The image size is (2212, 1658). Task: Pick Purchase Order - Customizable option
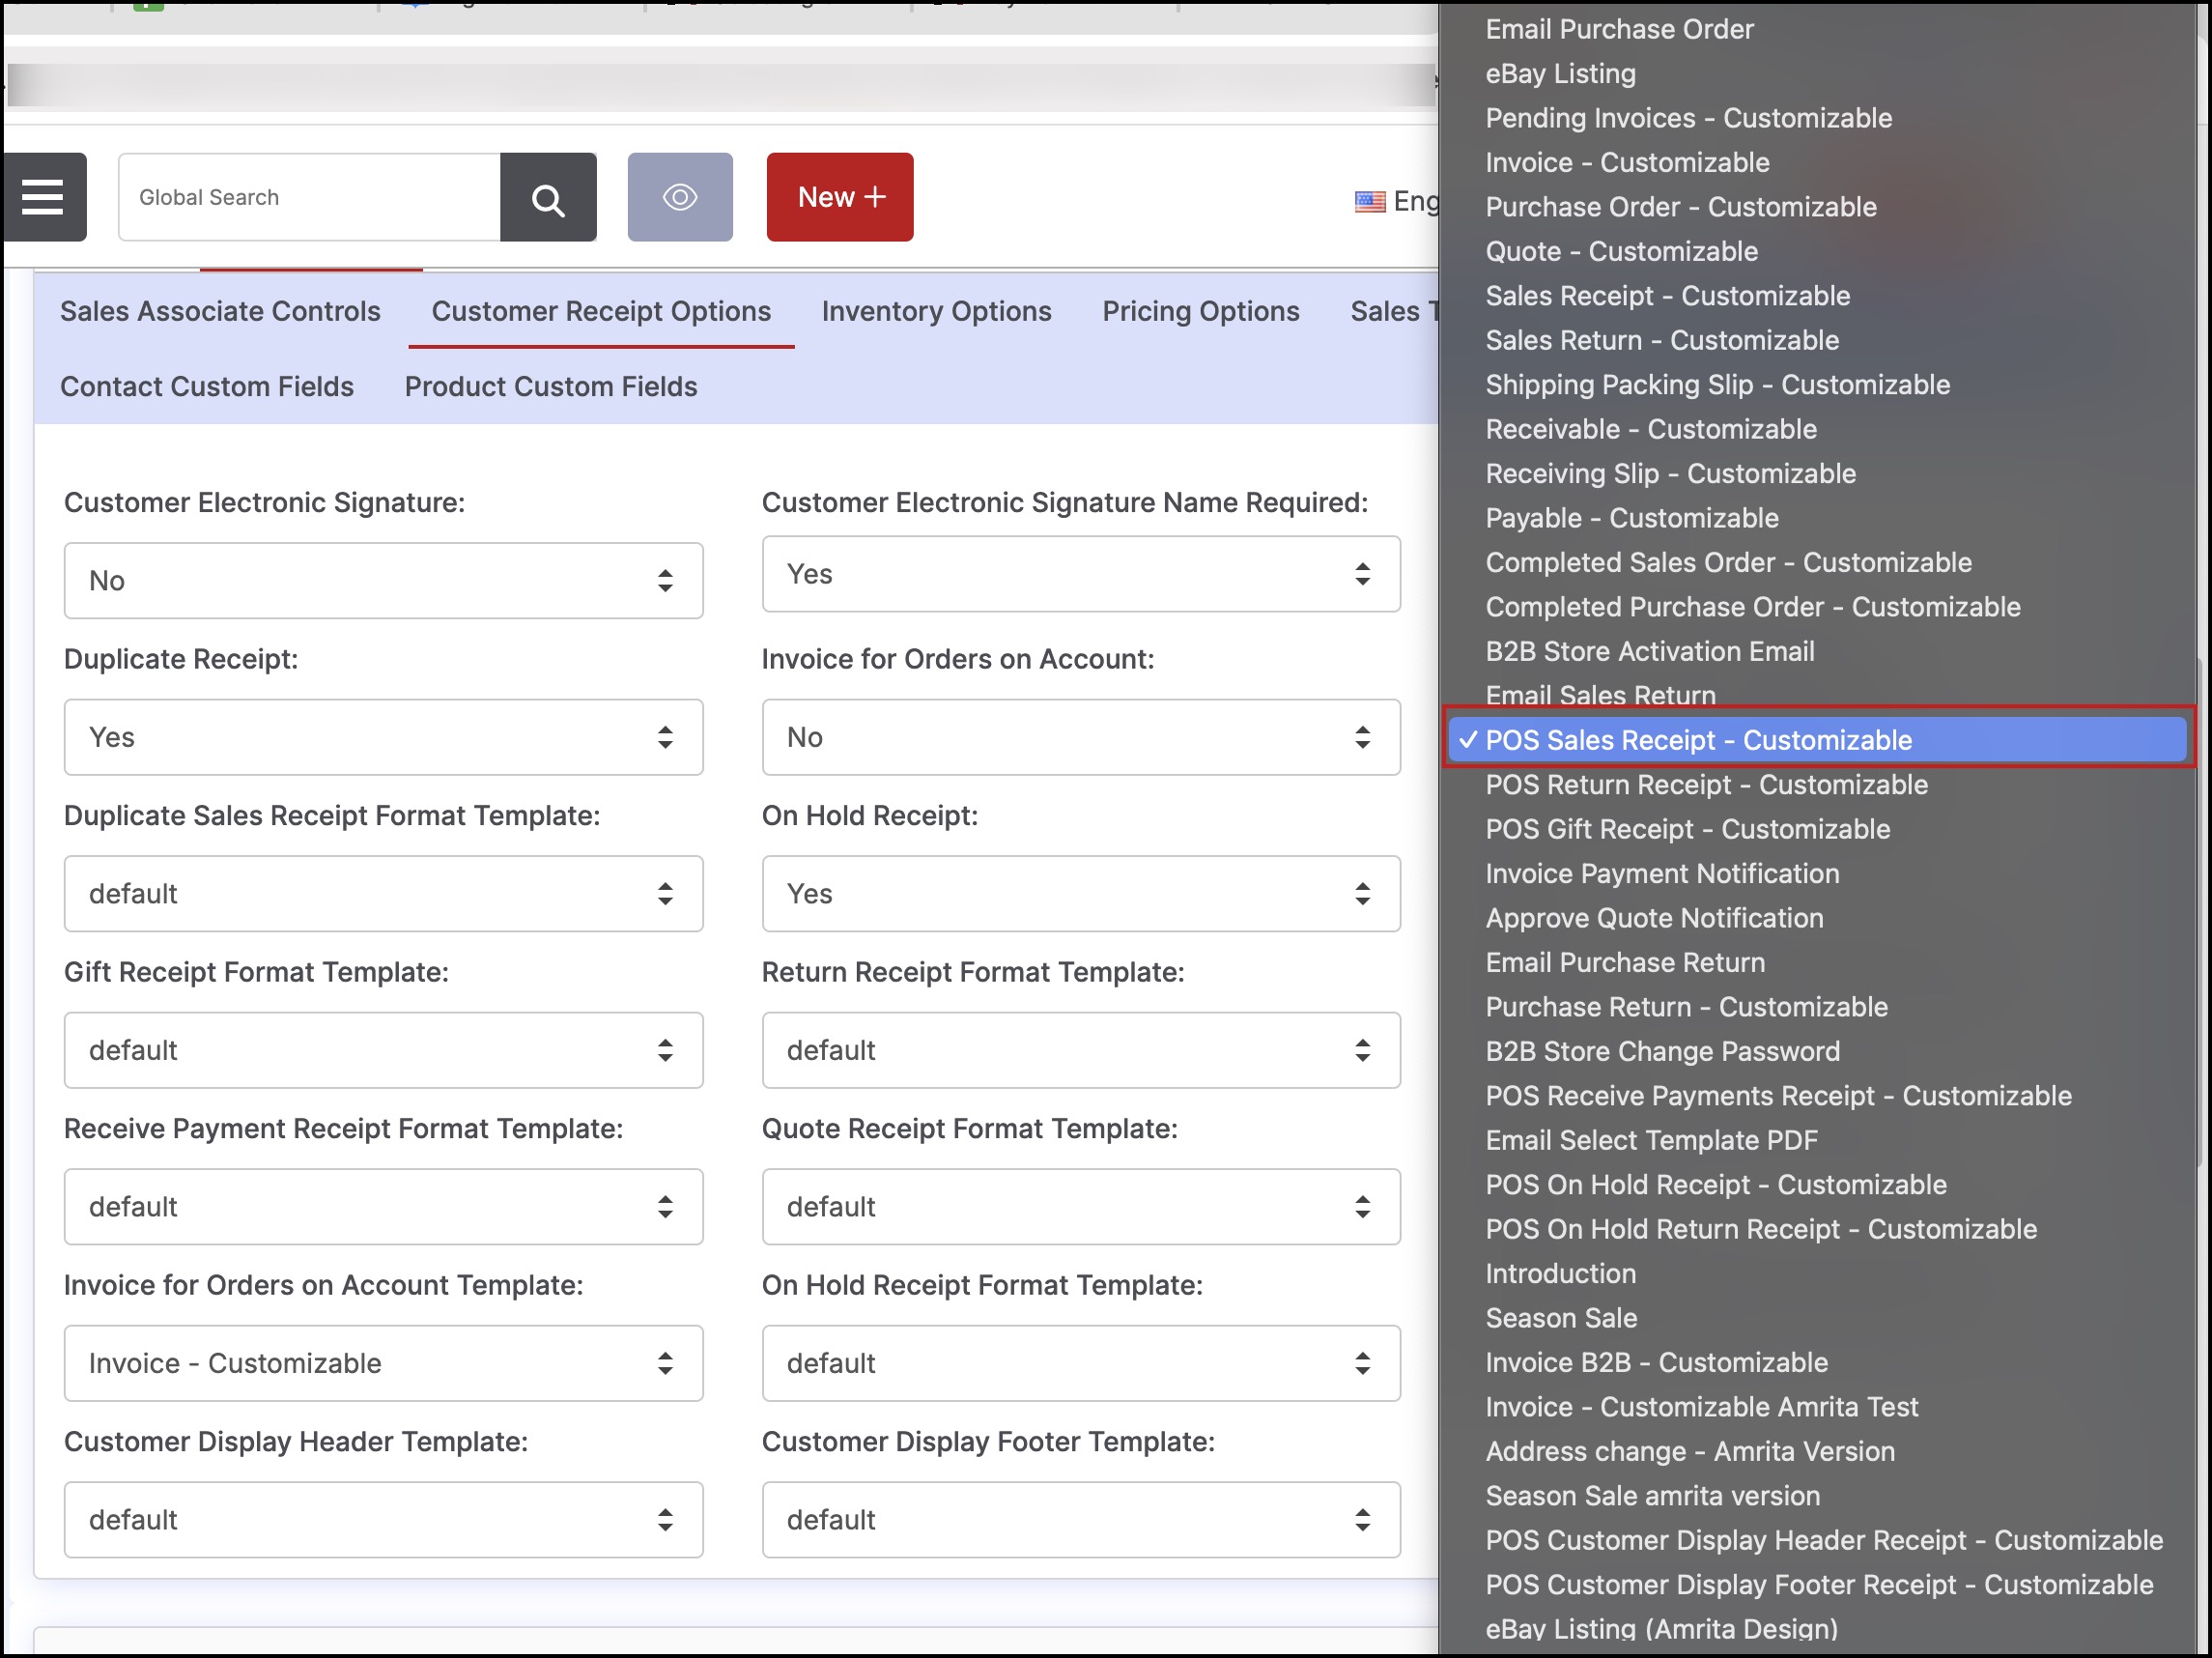(1818, 207)
